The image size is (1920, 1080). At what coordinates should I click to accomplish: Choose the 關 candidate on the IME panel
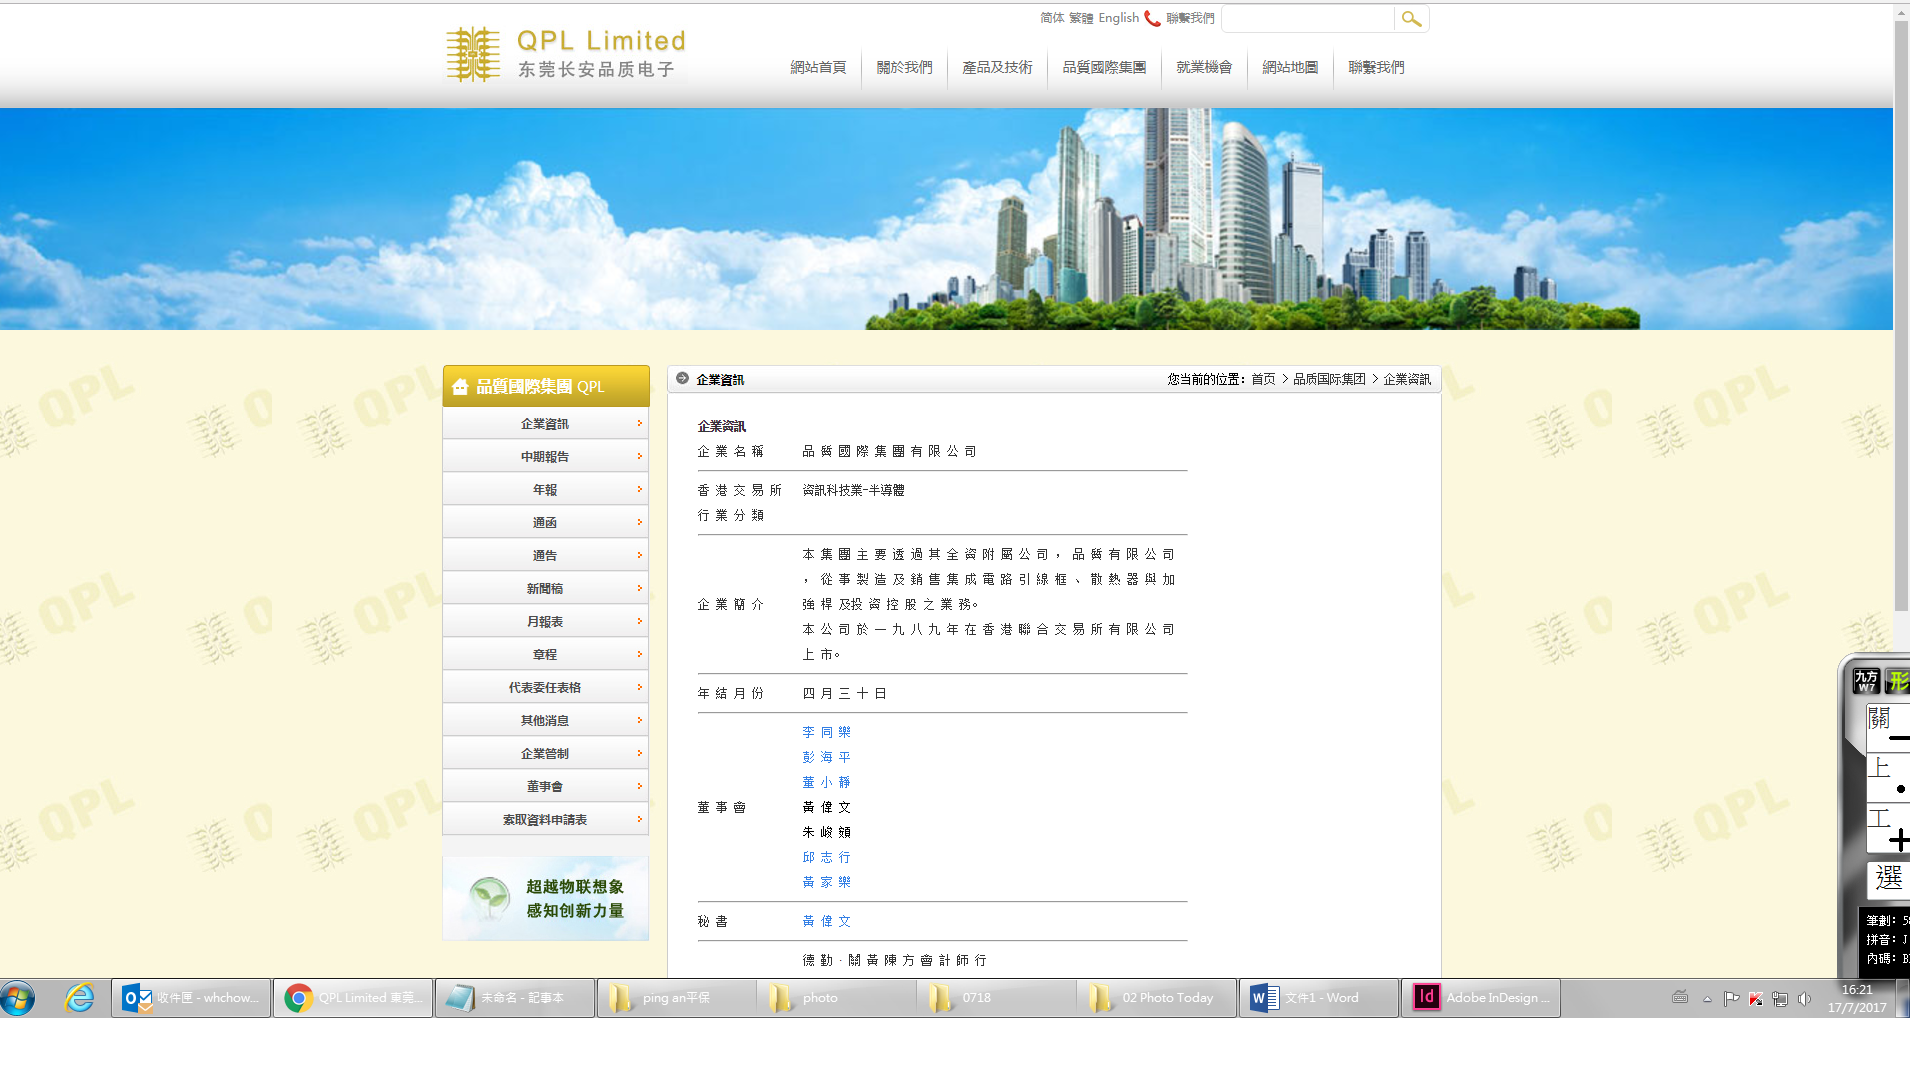click(x=1880, y=719)
